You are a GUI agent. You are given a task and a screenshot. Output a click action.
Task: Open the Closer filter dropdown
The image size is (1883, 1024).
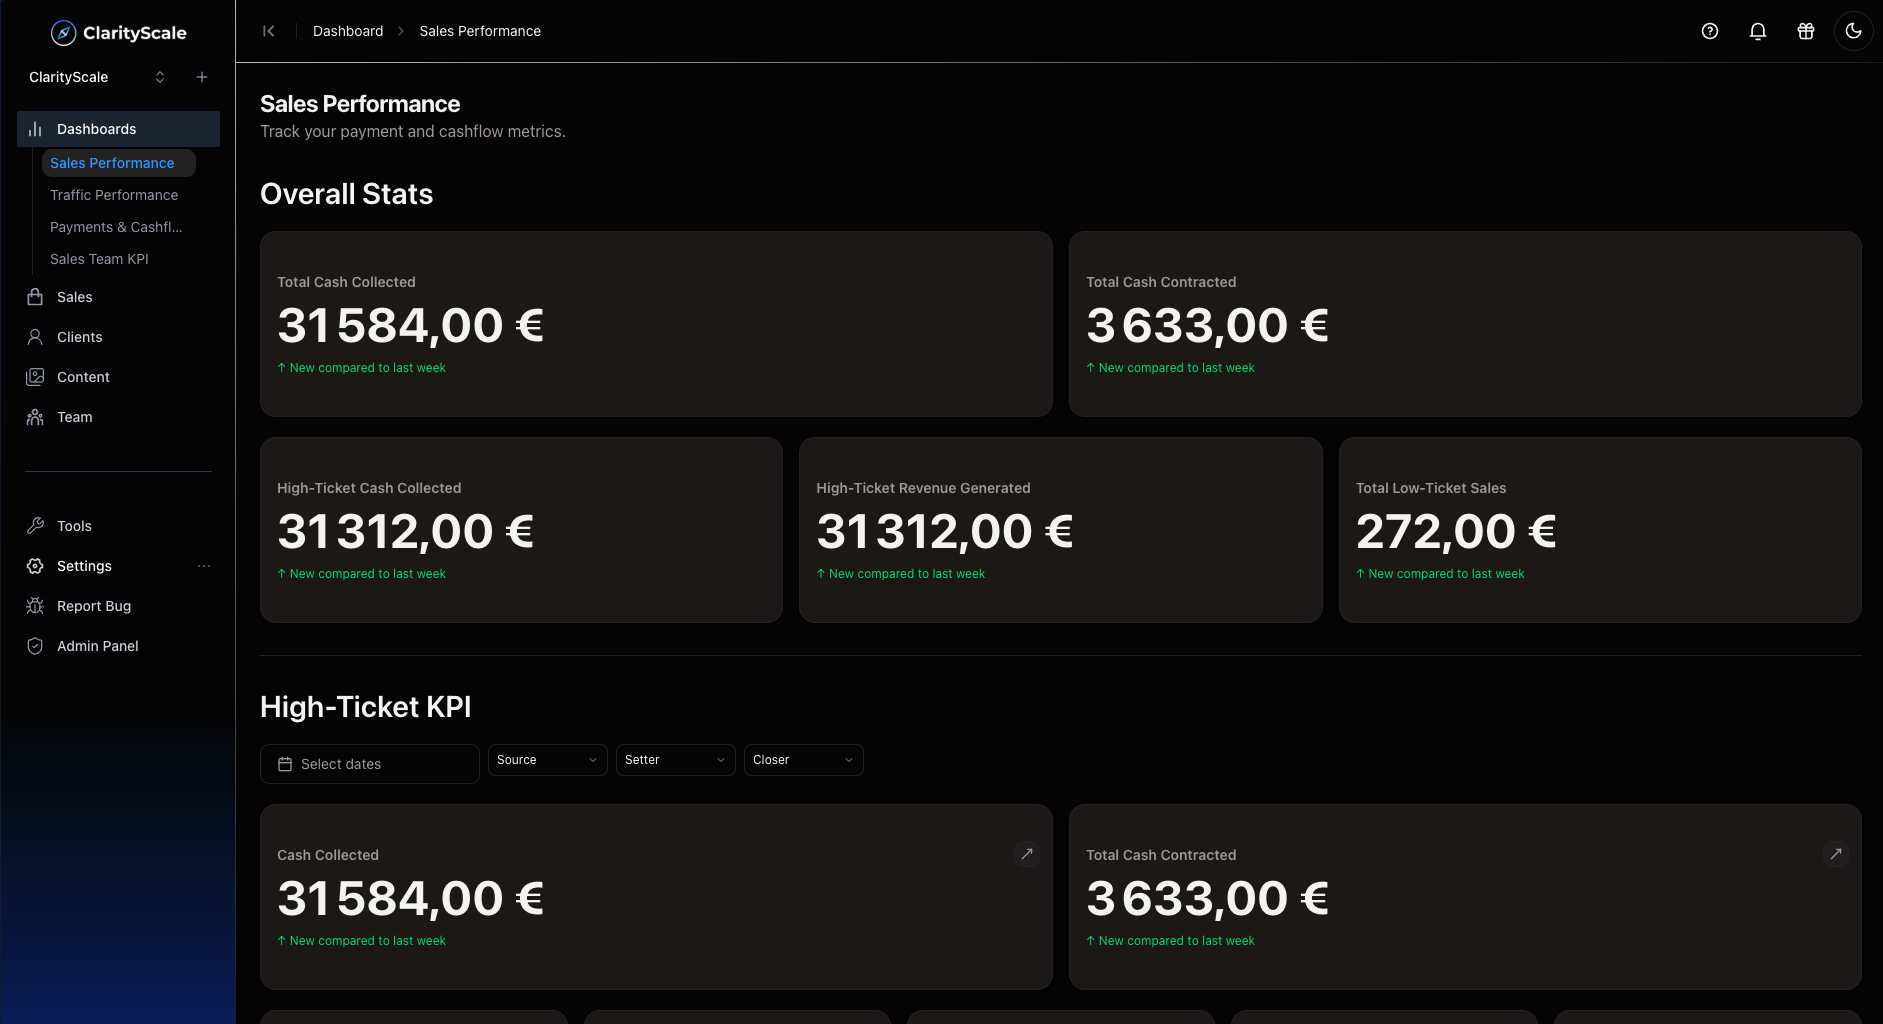click(803, 760)
